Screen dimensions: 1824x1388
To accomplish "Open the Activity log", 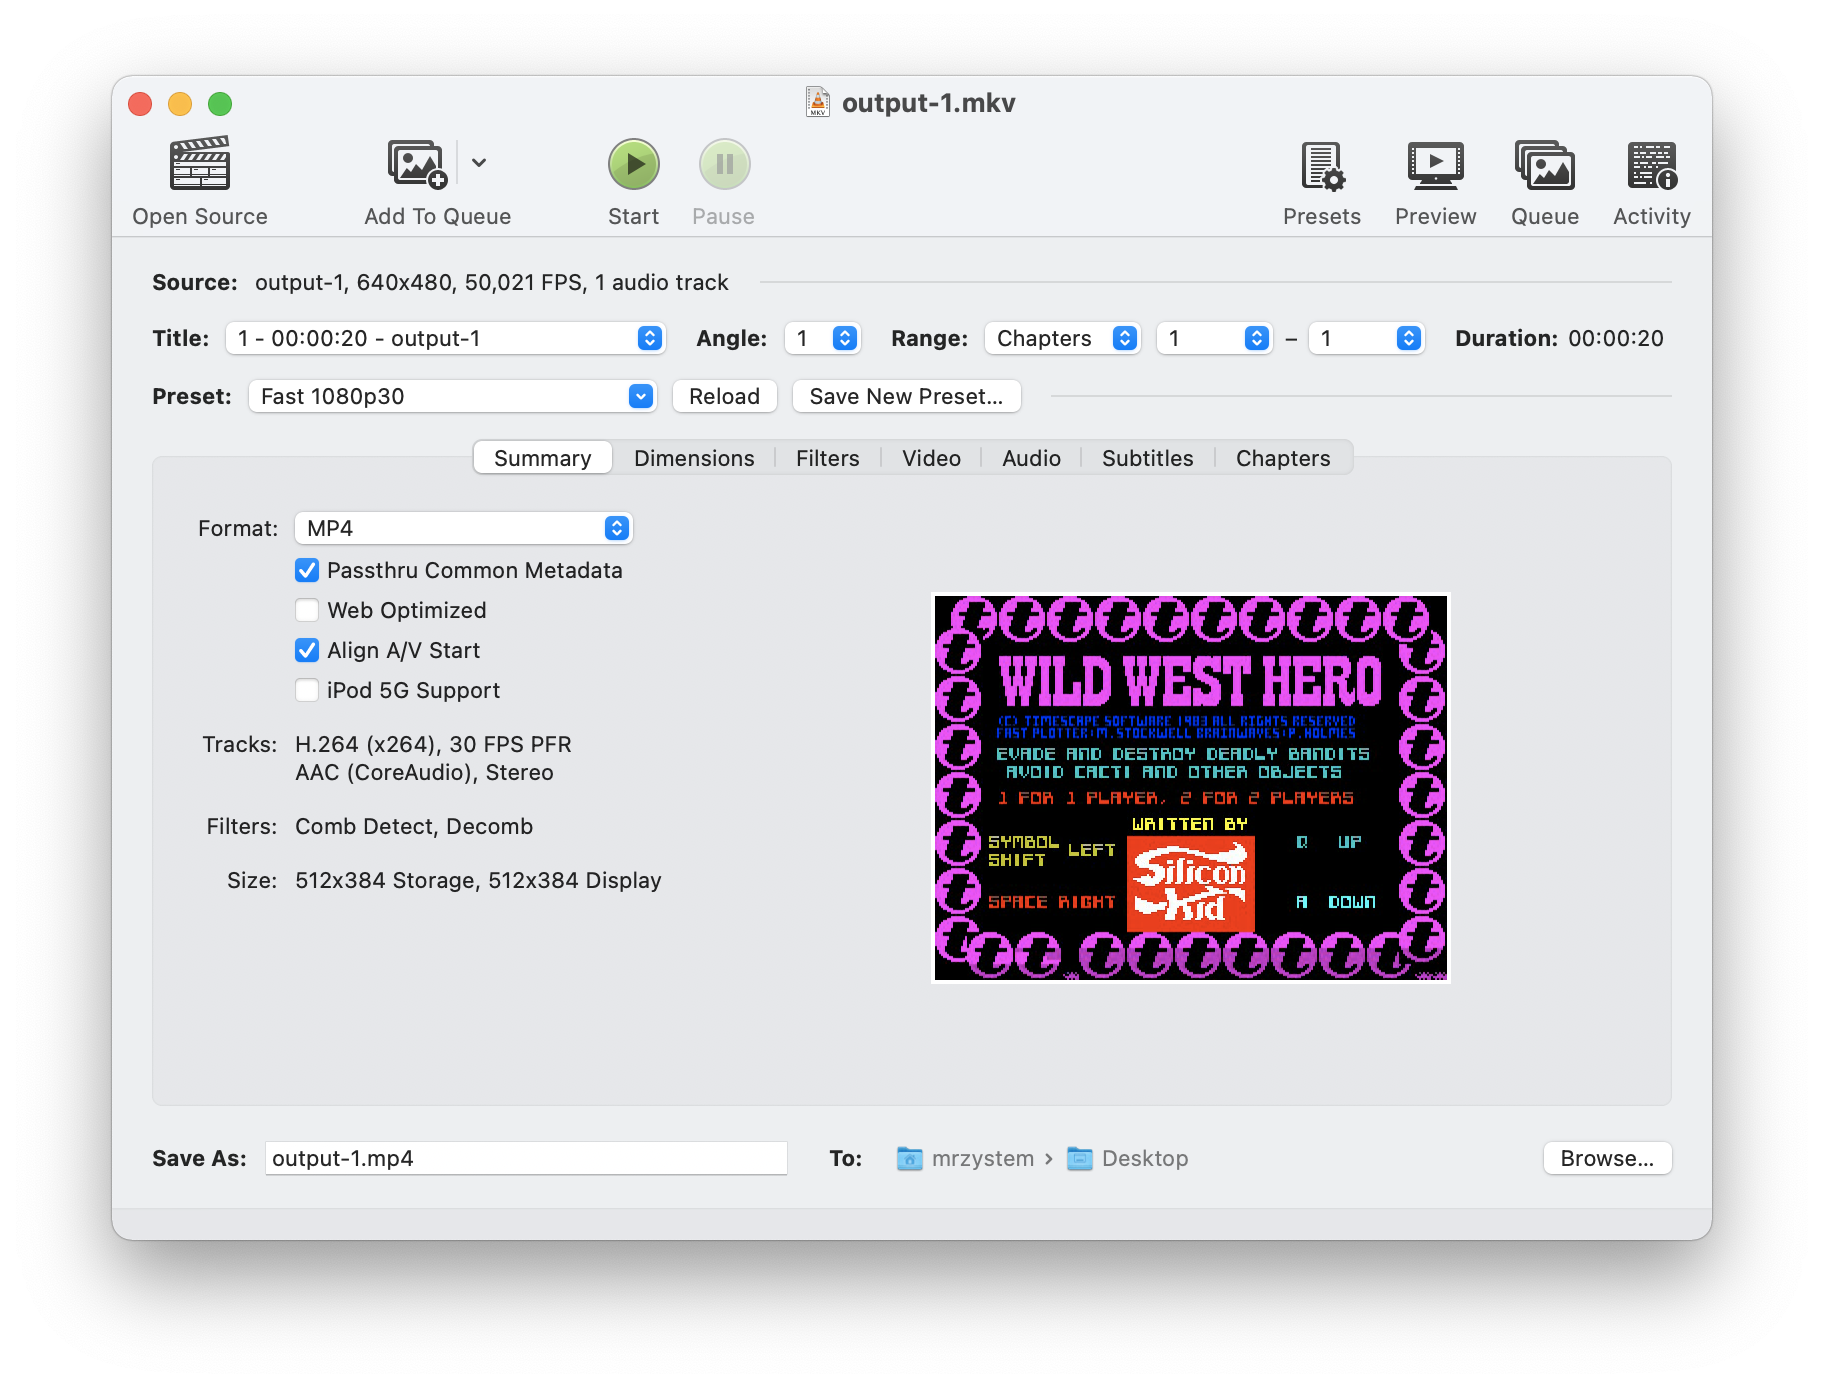I will point(1650,180).
